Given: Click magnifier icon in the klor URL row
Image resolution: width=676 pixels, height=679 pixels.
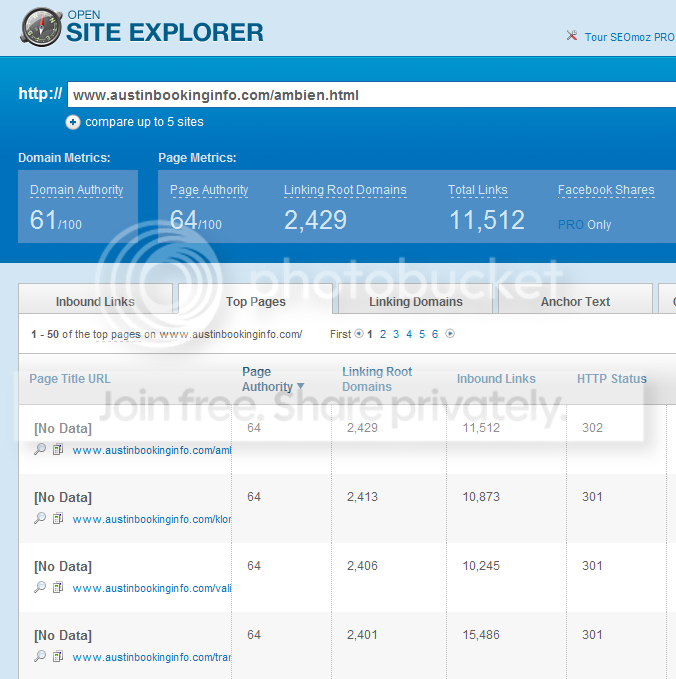Looking at the screenshot, I should [40, 518].
